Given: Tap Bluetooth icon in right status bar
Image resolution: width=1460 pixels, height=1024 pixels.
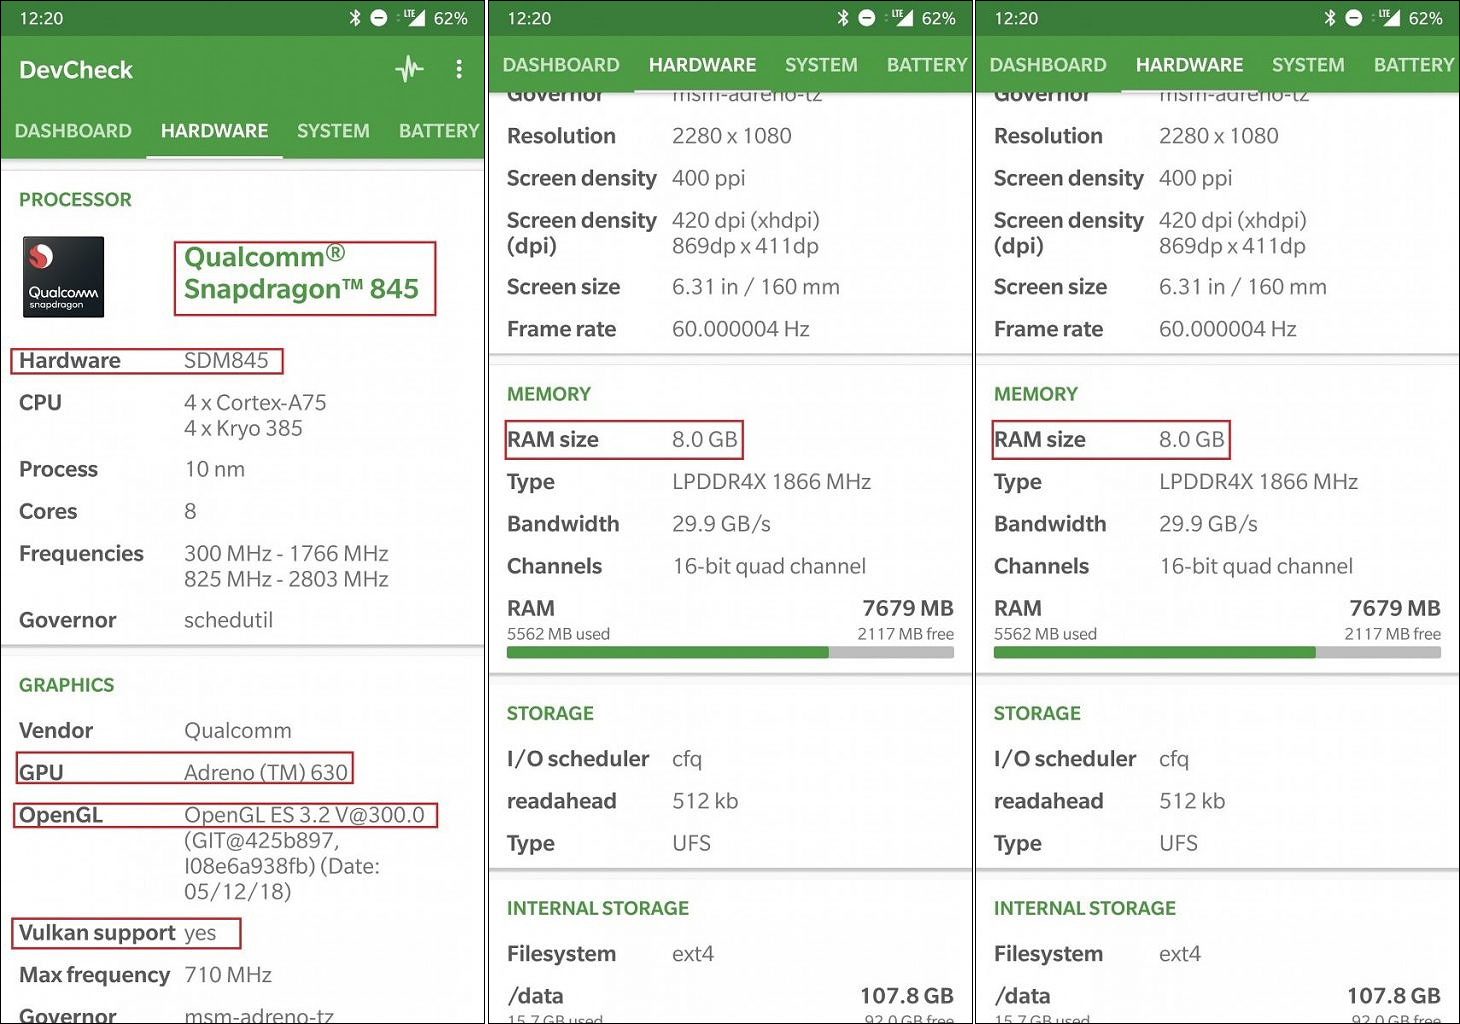Looking at the screenshot, I should [x=1329, y=18].
